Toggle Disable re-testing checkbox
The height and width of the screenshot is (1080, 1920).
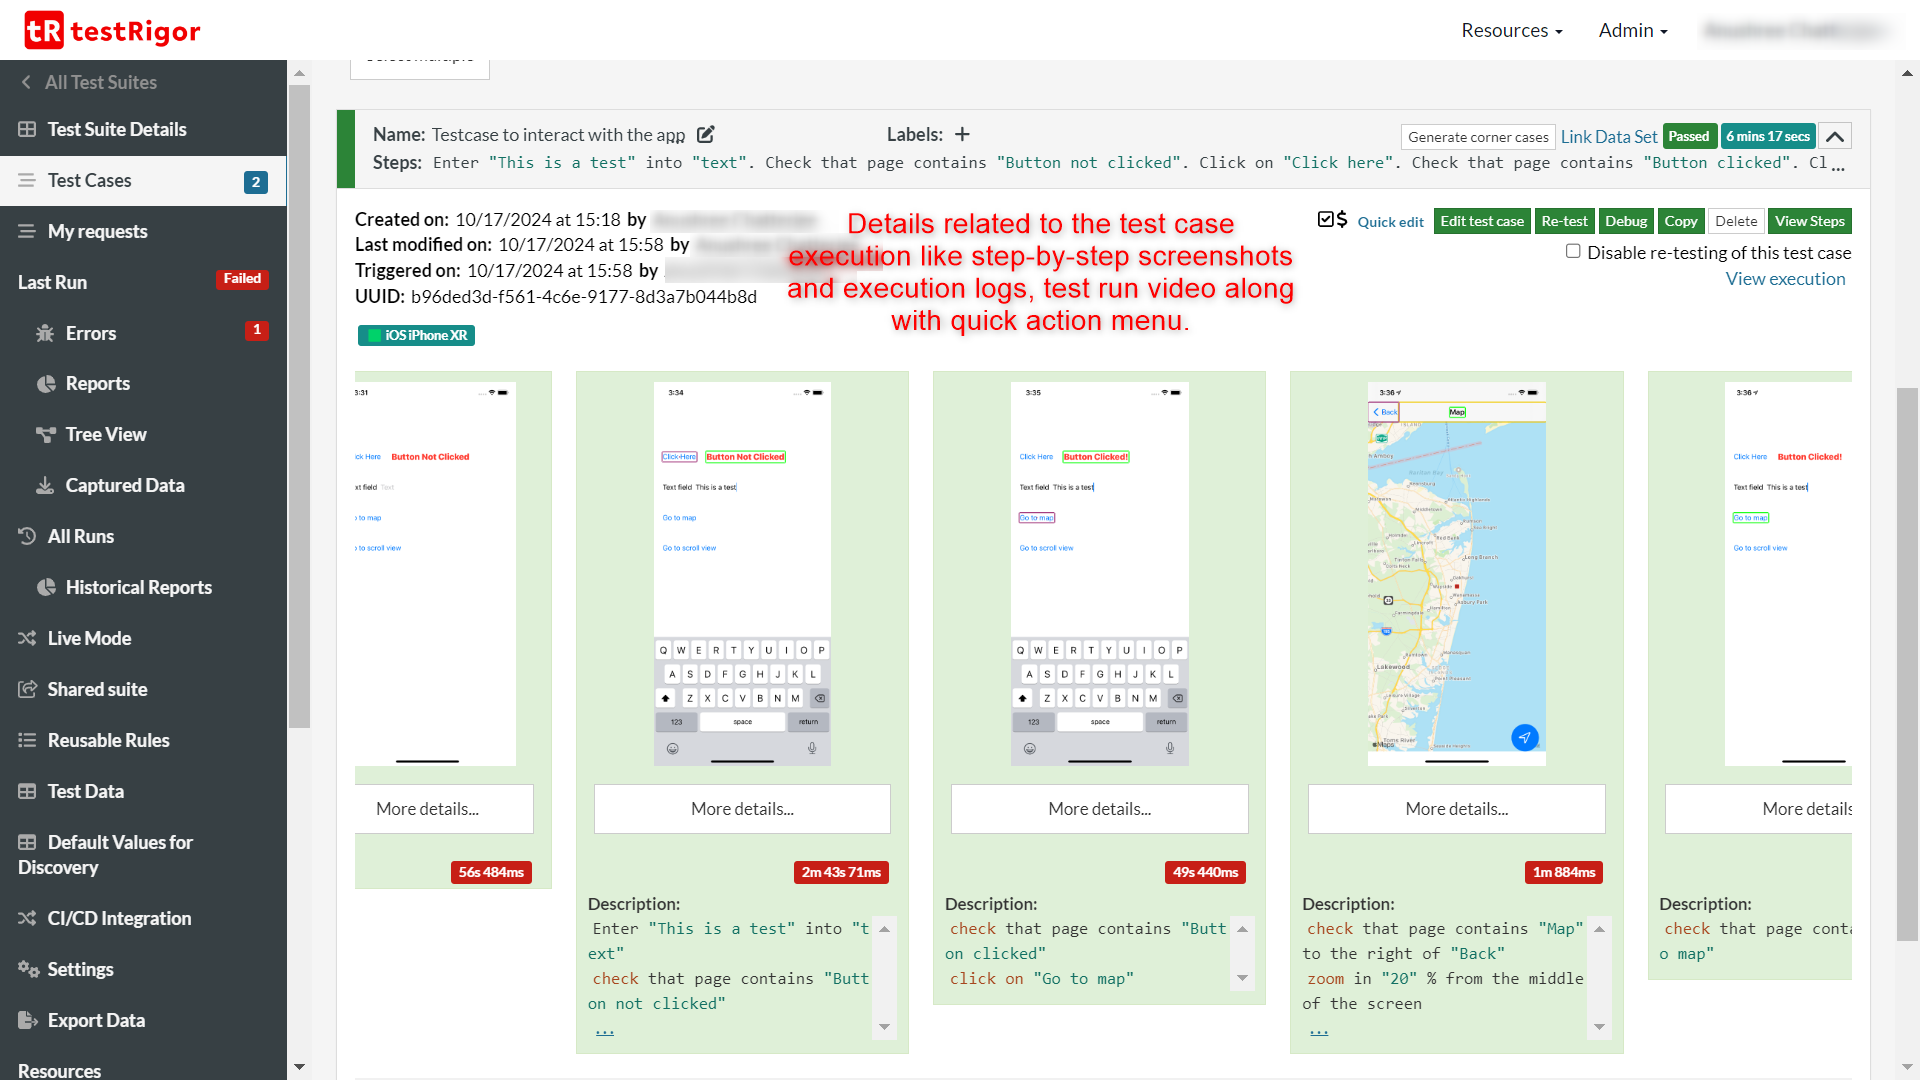coord(1573,251)
